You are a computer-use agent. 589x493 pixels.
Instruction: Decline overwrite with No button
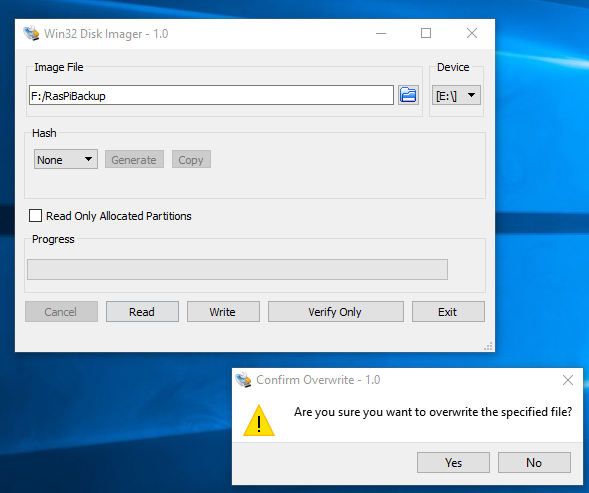534,462
